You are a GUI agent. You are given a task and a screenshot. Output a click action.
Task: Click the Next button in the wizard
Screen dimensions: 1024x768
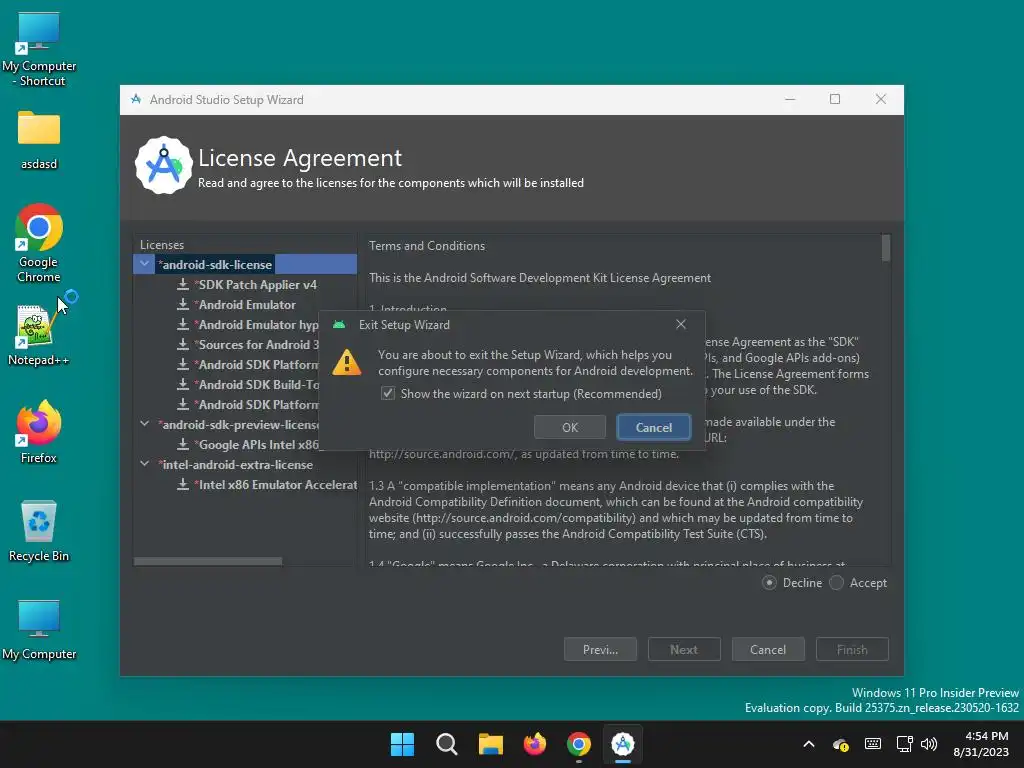click(x=684, y=649)
